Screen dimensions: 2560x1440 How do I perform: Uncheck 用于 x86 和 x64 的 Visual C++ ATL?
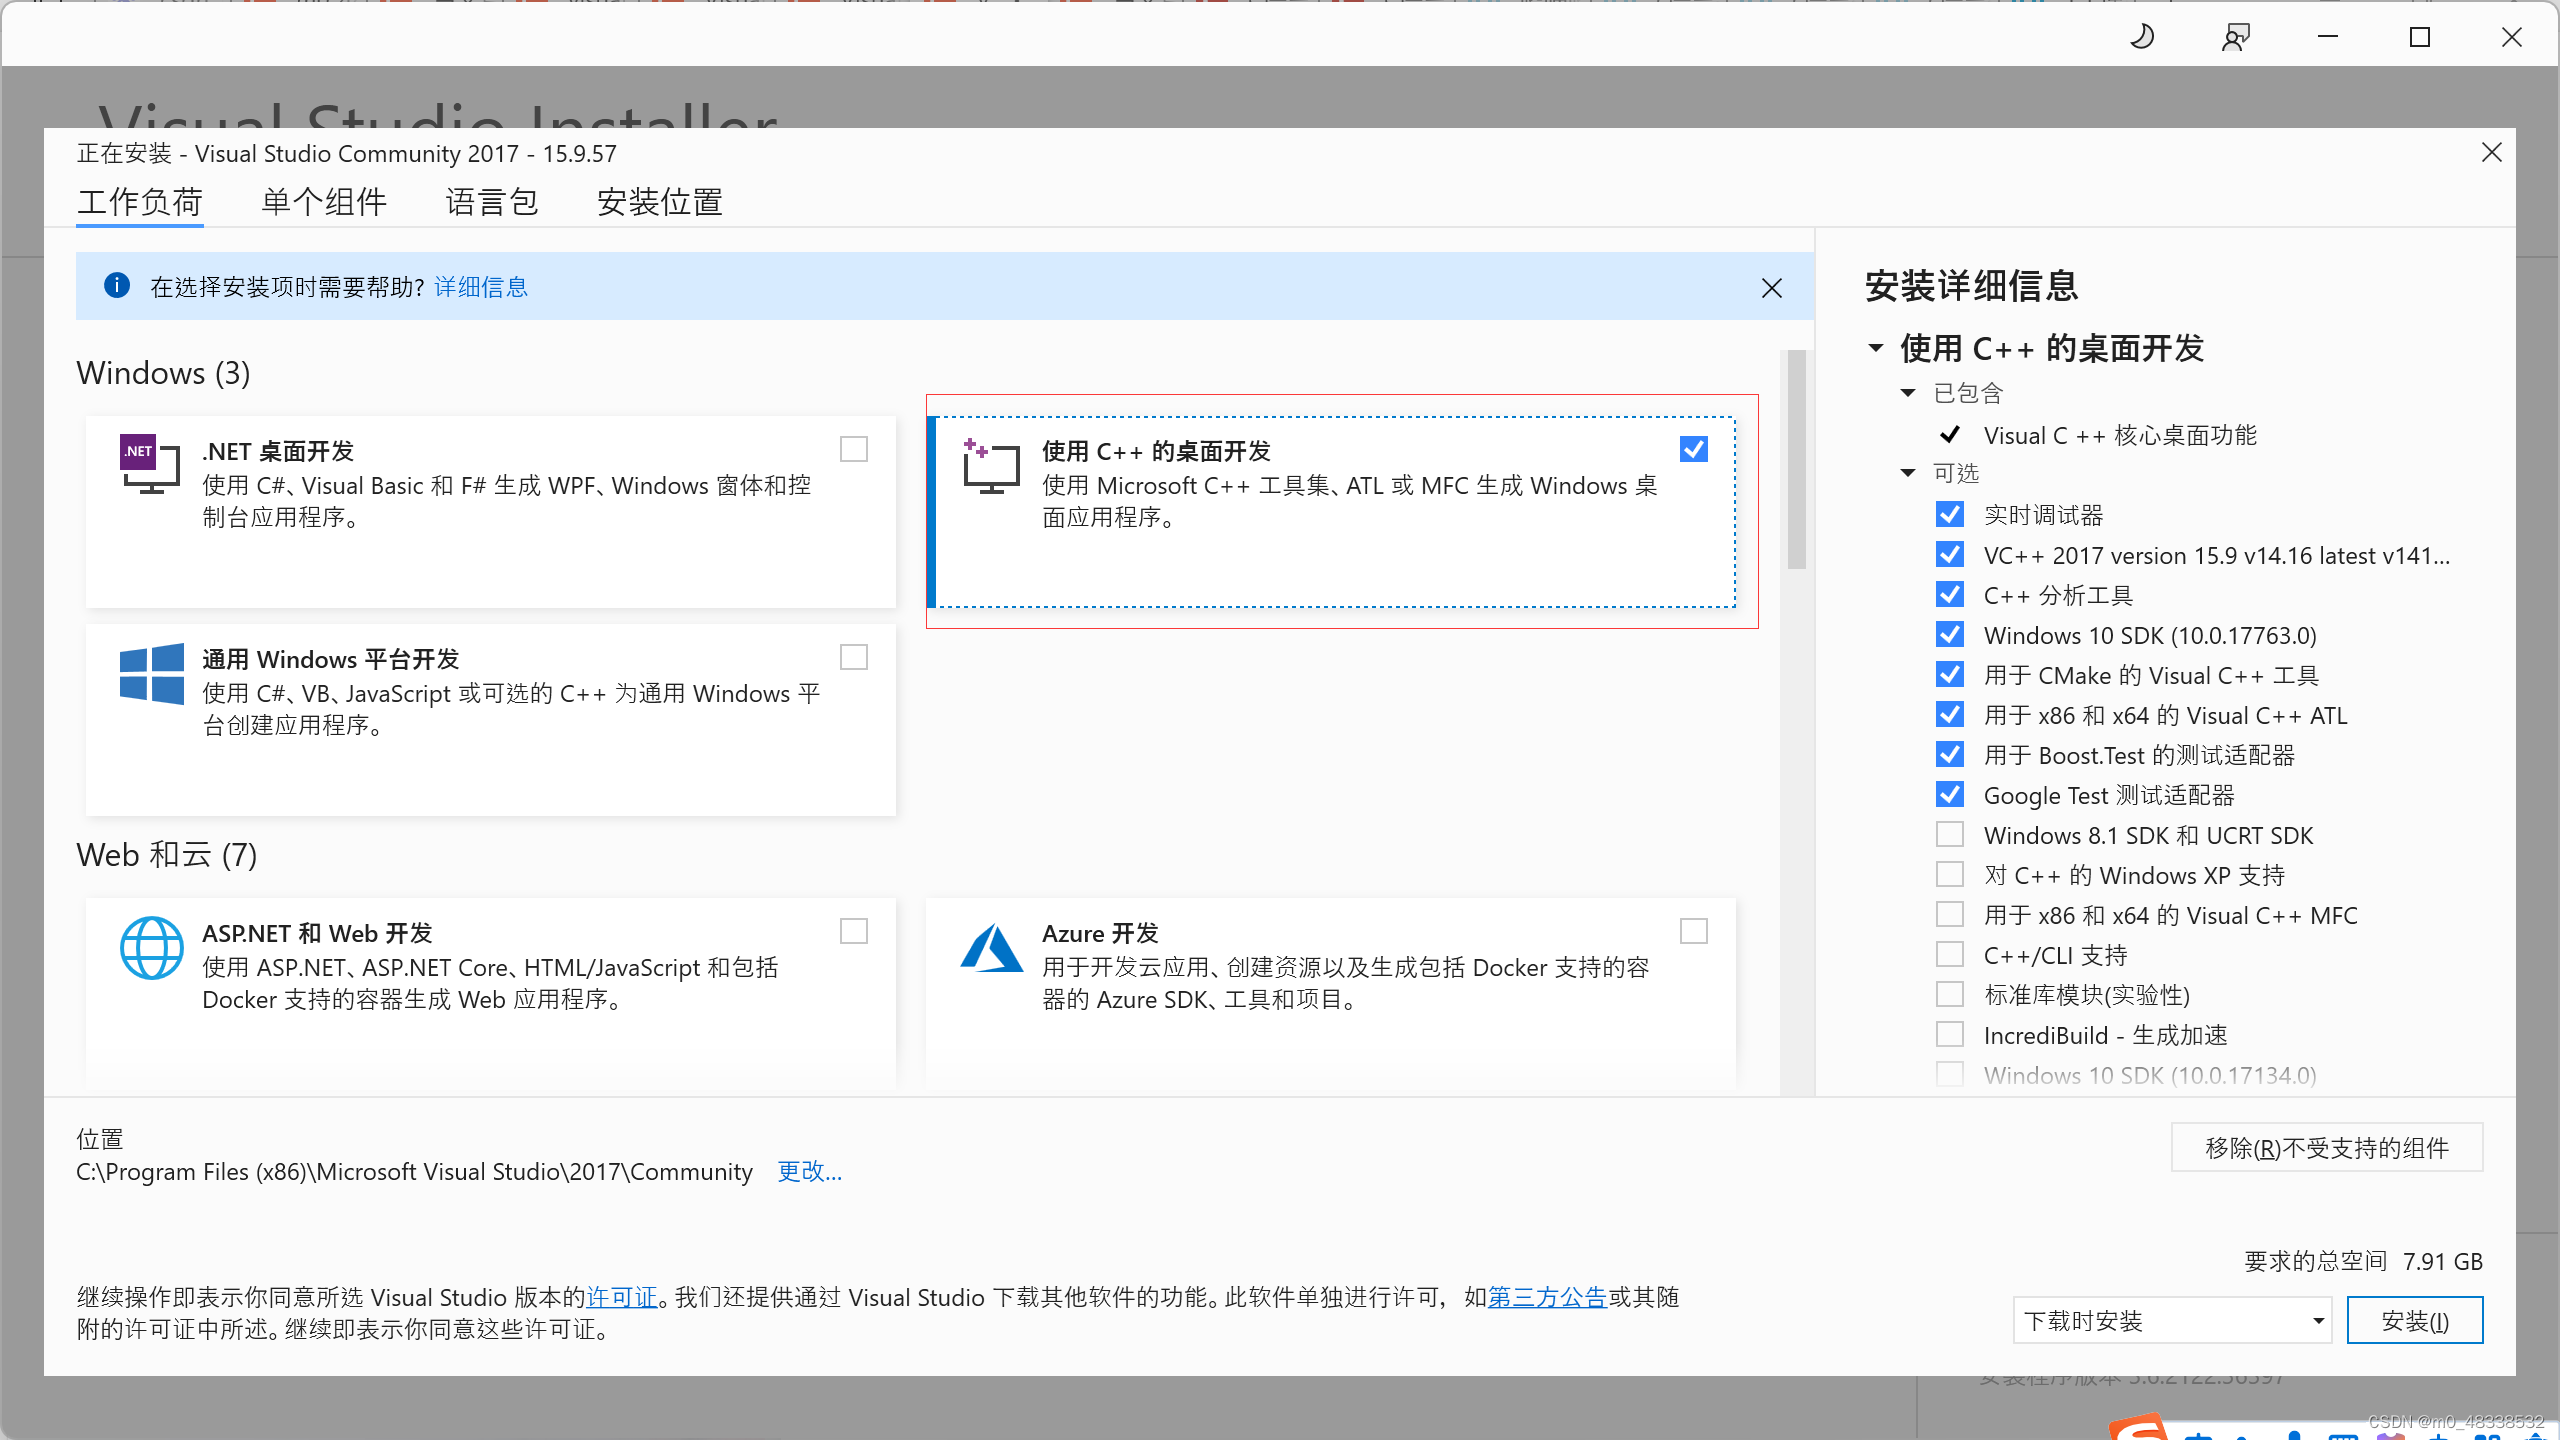click(1950, 714)
